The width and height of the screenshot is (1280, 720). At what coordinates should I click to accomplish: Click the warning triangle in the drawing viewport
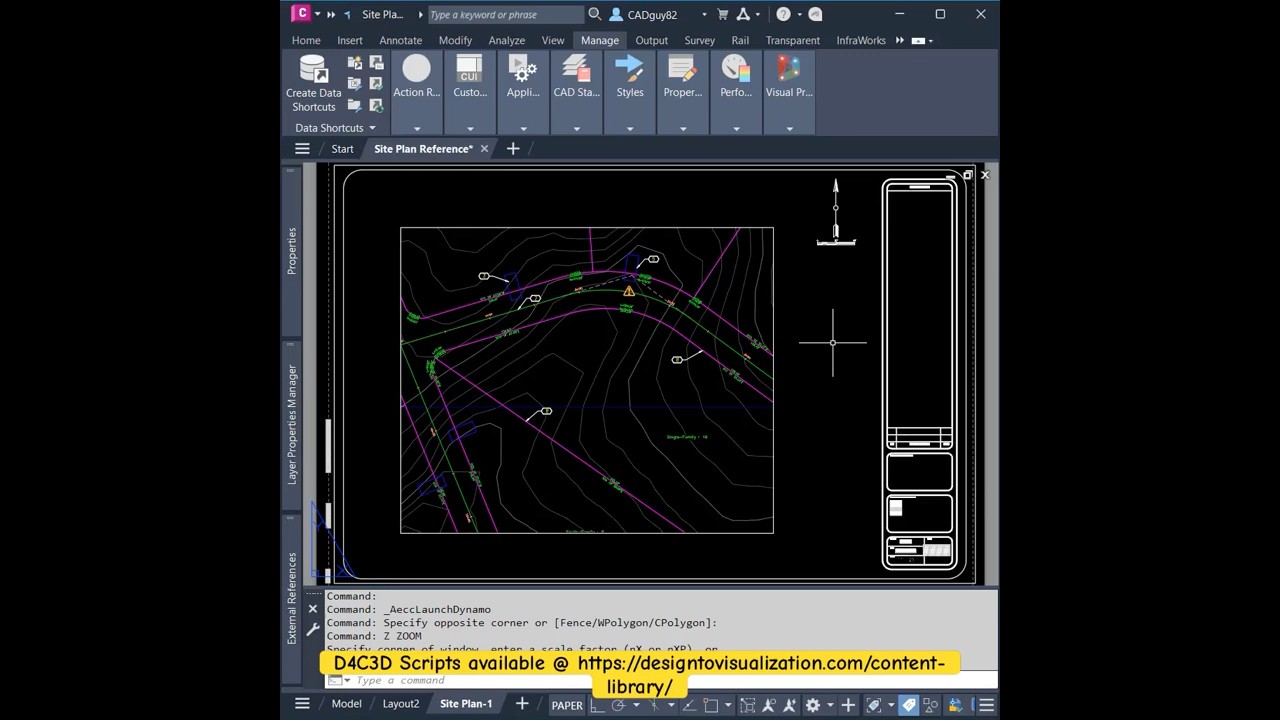629,291
